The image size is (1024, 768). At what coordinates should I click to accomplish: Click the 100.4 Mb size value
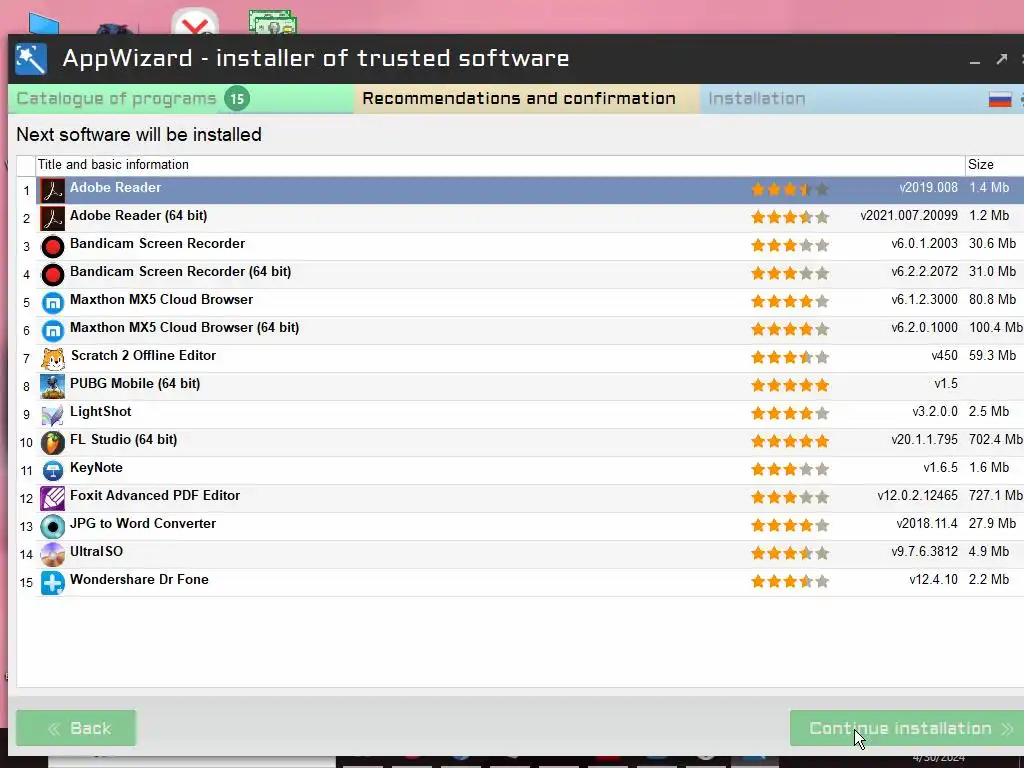[x=996, y=327]
